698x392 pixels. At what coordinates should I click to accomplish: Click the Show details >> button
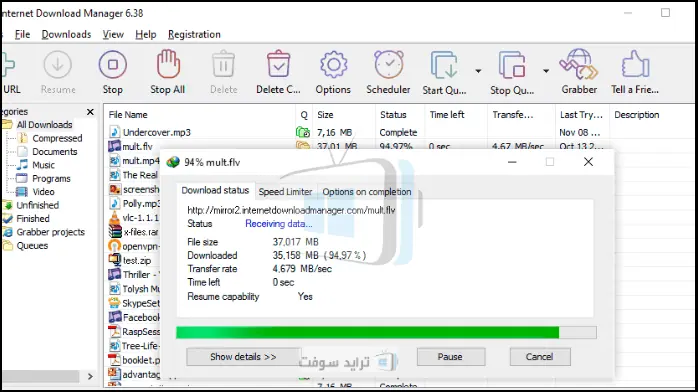coord(243,357)
